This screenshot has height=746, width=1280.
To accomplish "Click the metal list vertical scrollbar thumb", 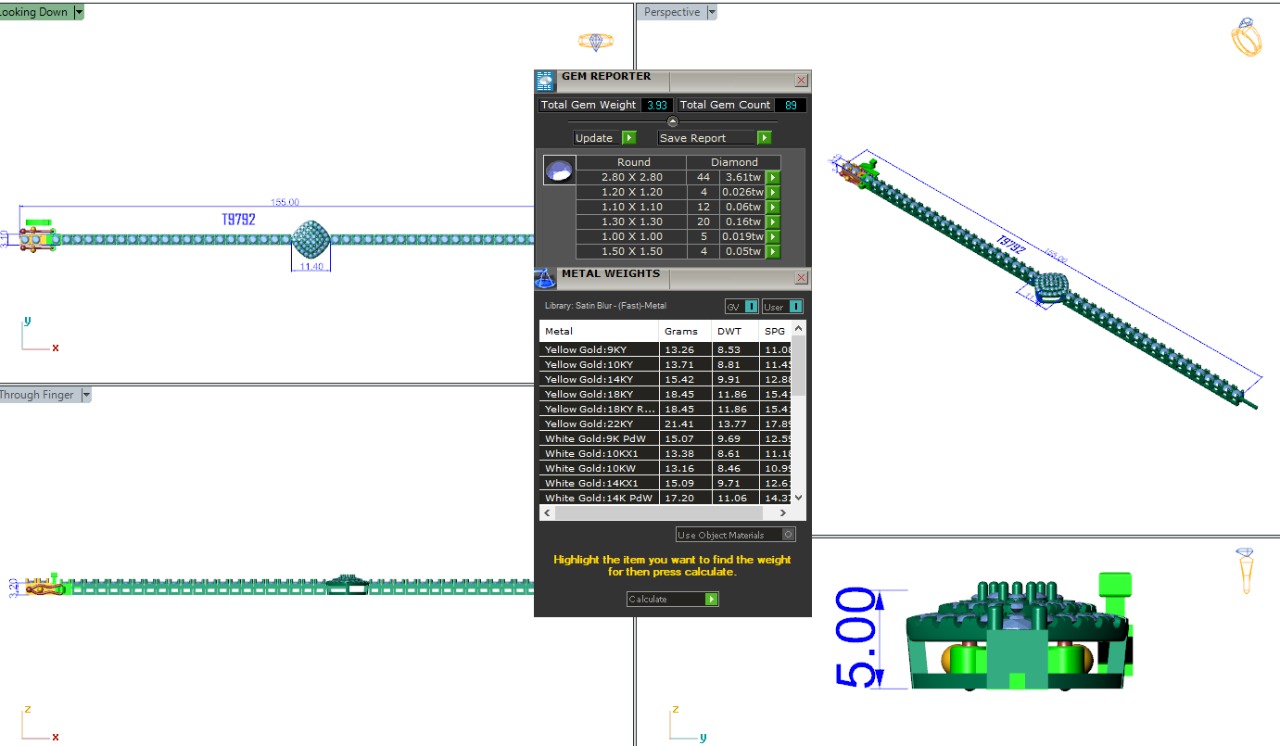I will (798, 367).
